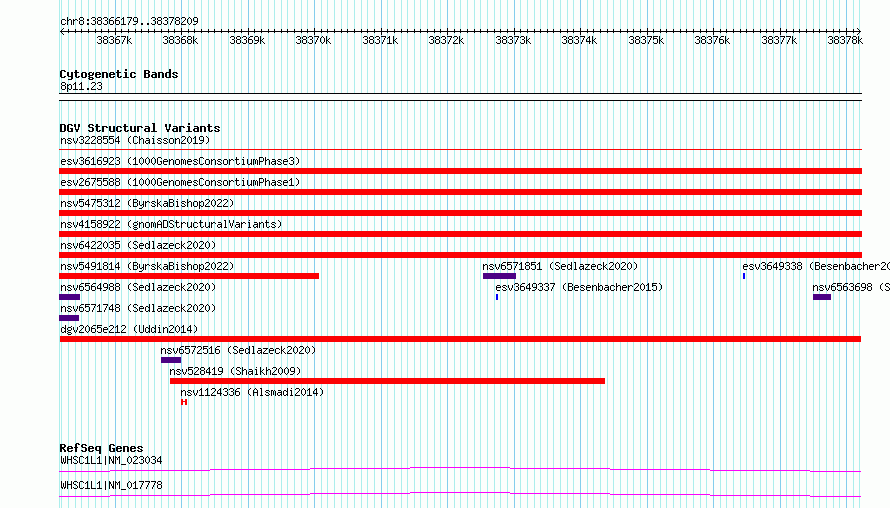The width and height of the screenshot is (890, 508).
Task: Open the esv2675588 (1000GenomesConsortiumPhase1) label
Action: point(180,182)
